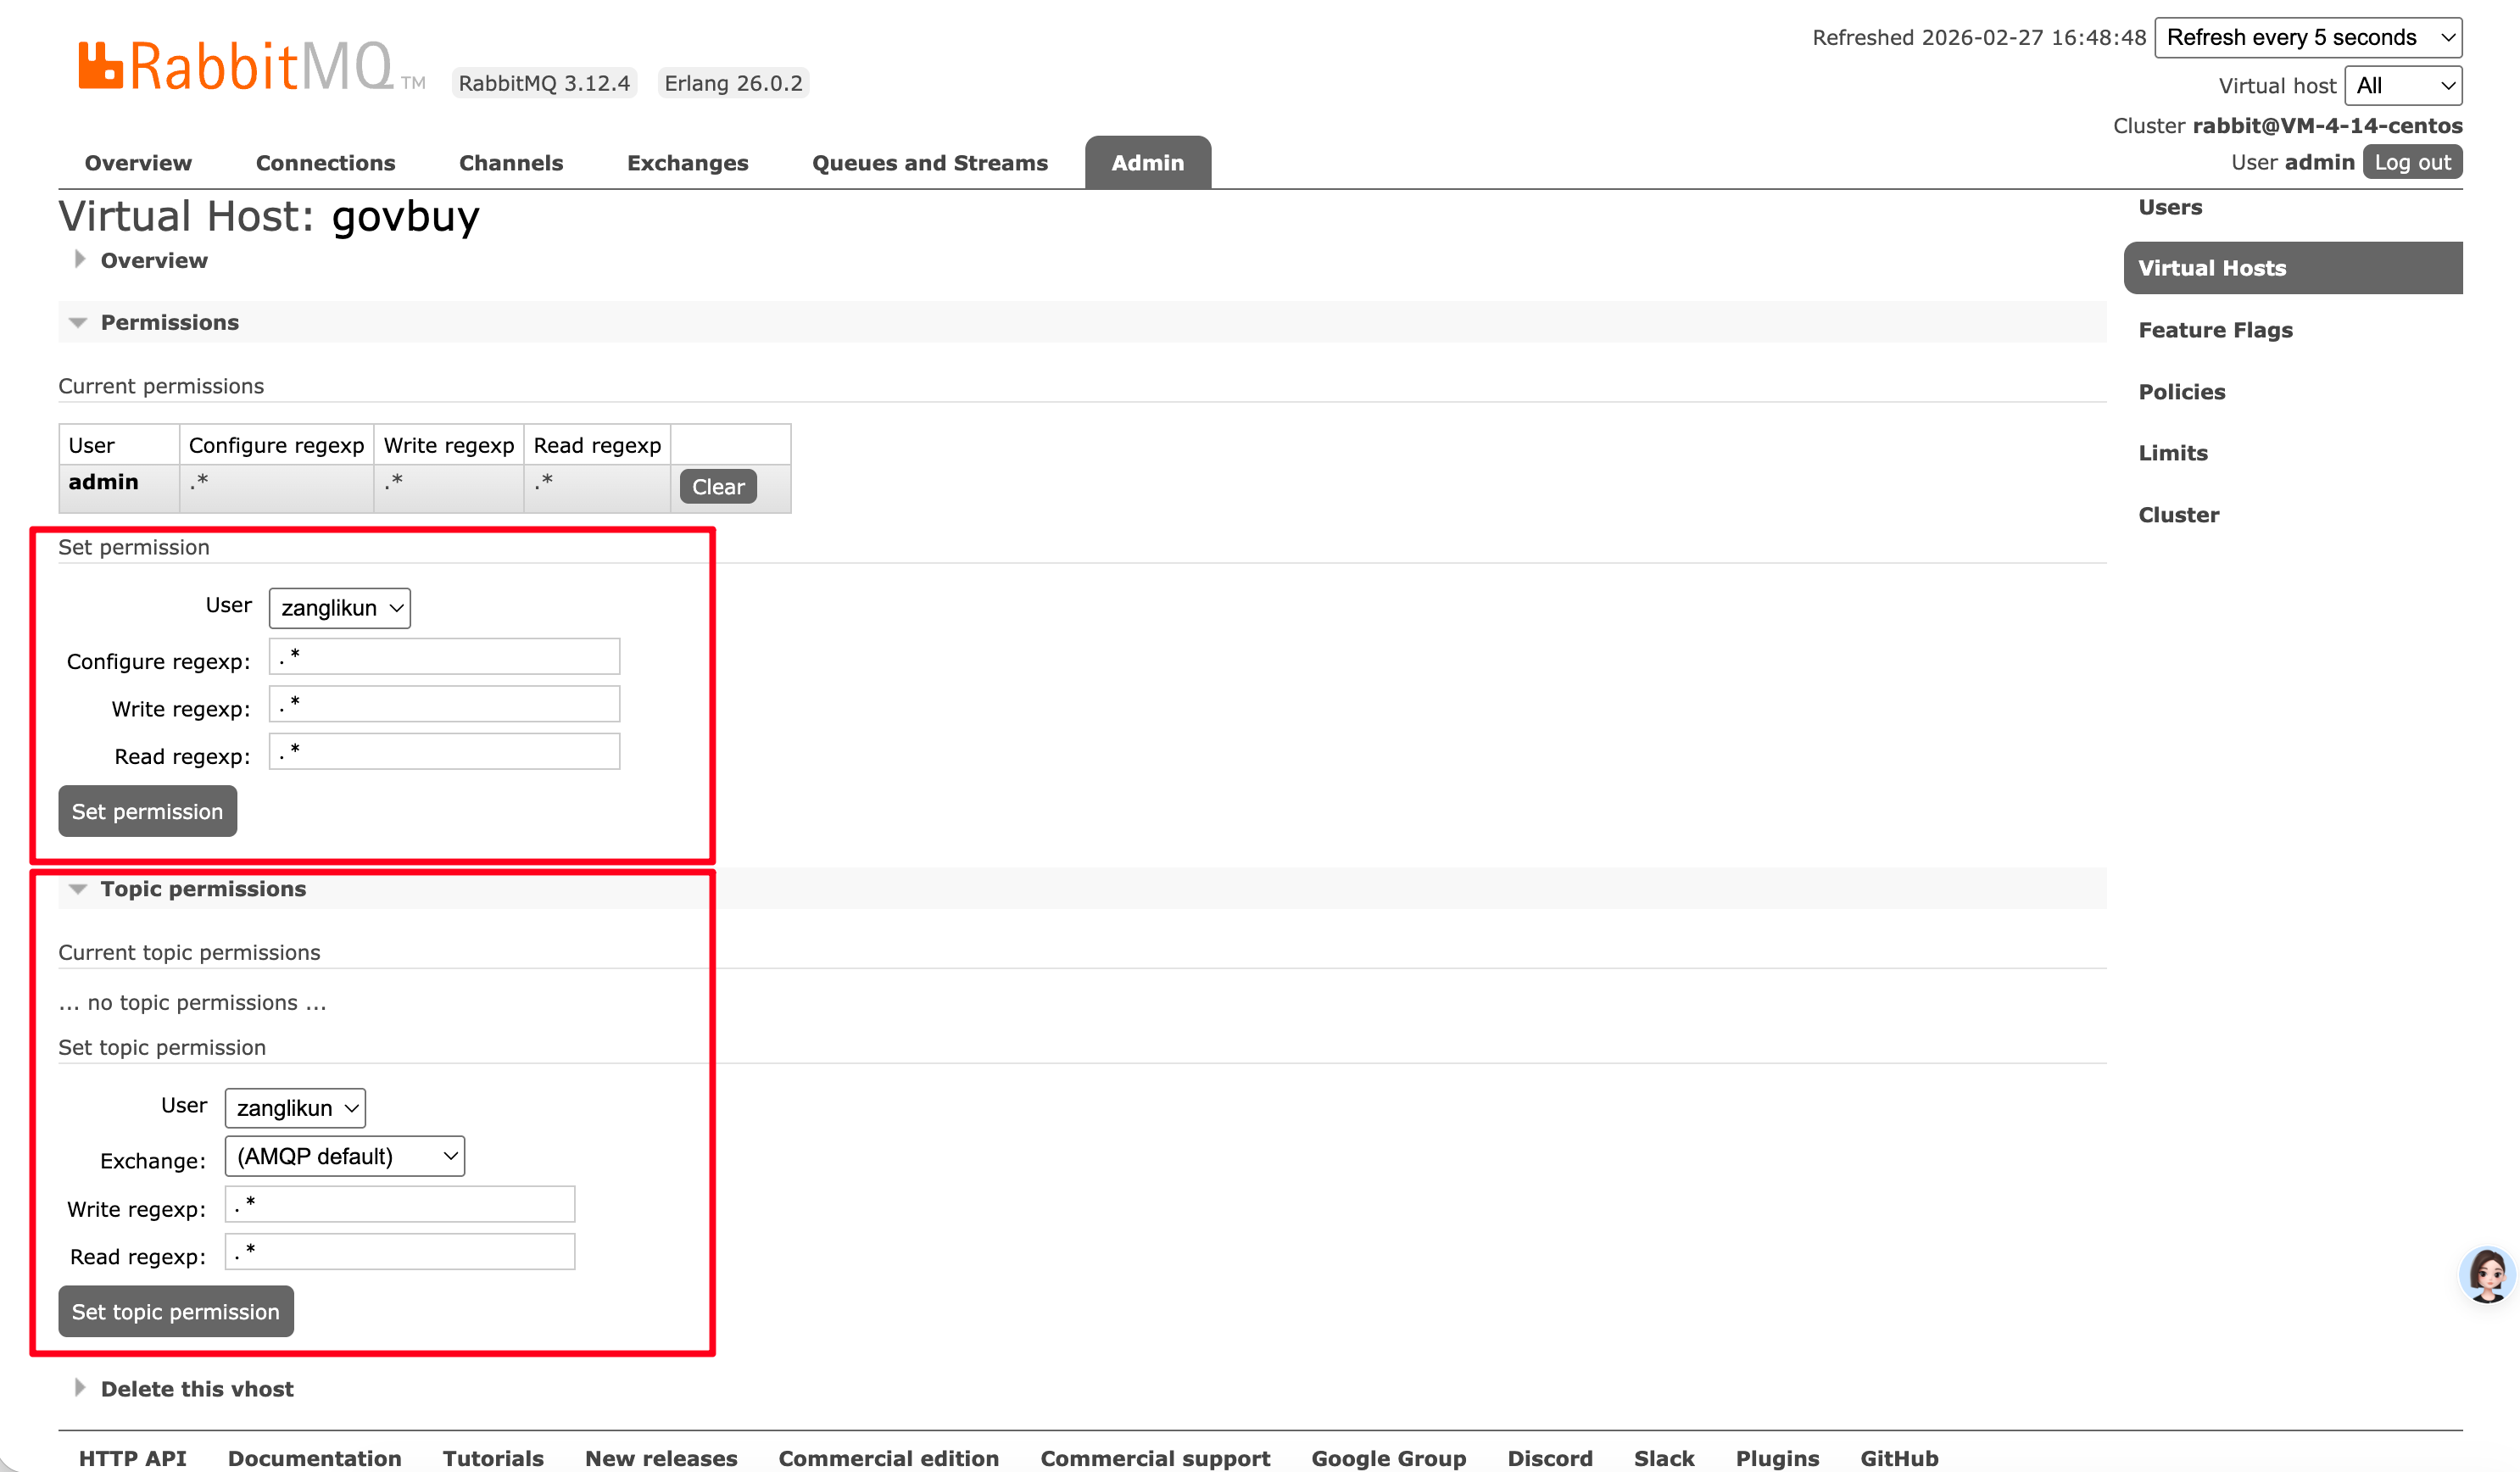This screenshot has width=2520, height=1472.
Task: Open the HTTP API footer link
Action: tap(132, 1457)
